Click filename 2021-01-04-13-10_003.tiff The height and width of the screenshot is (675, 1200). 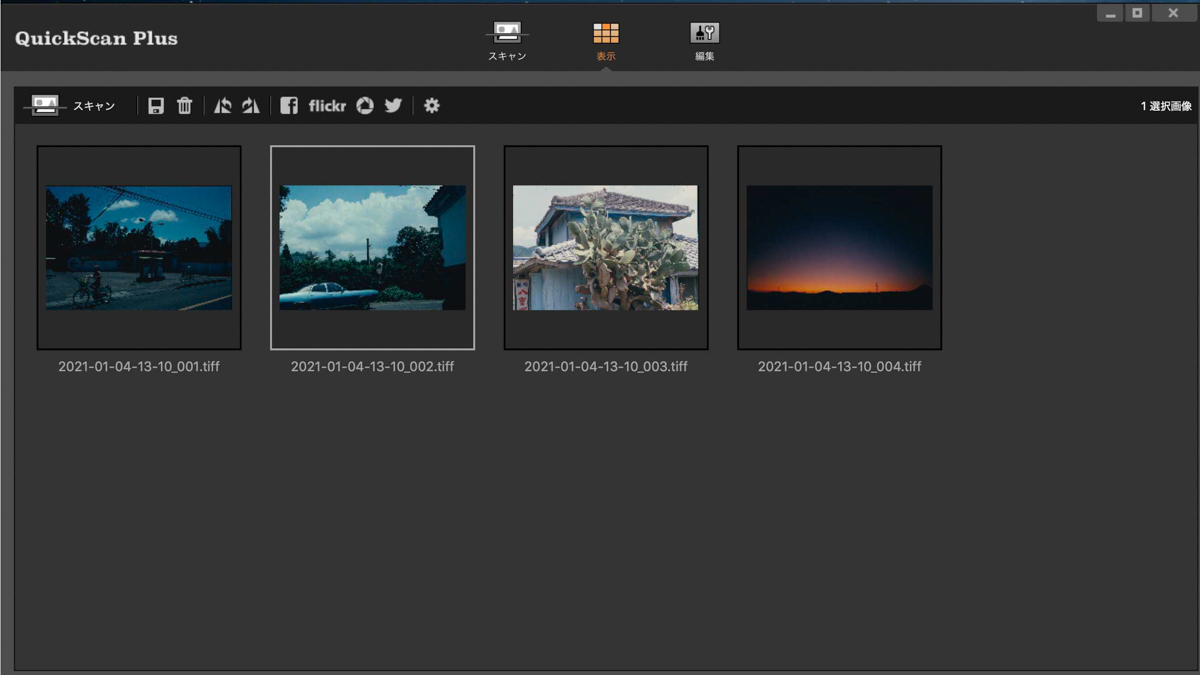(606, 367)
